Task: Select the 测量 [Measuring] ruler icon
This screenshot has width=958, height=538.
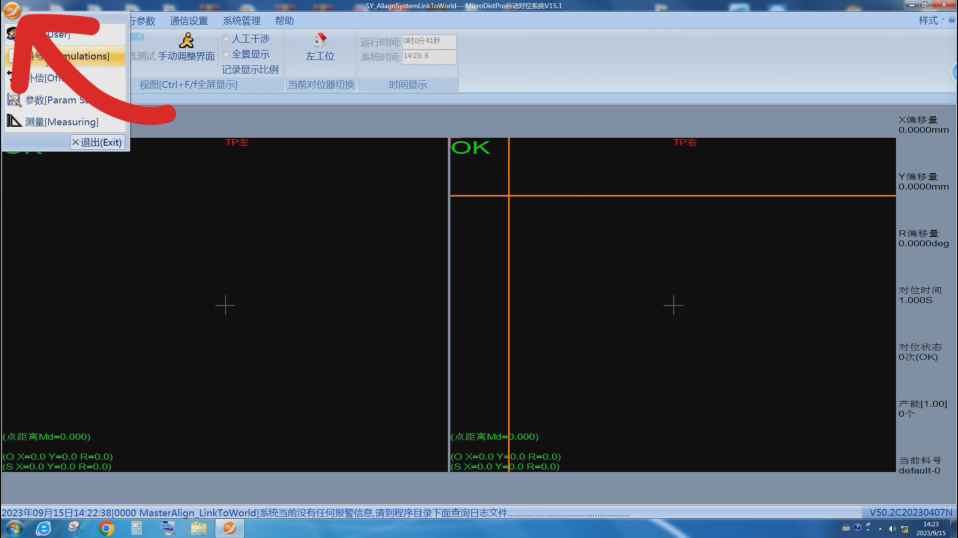Action: [x=14, y=122]
